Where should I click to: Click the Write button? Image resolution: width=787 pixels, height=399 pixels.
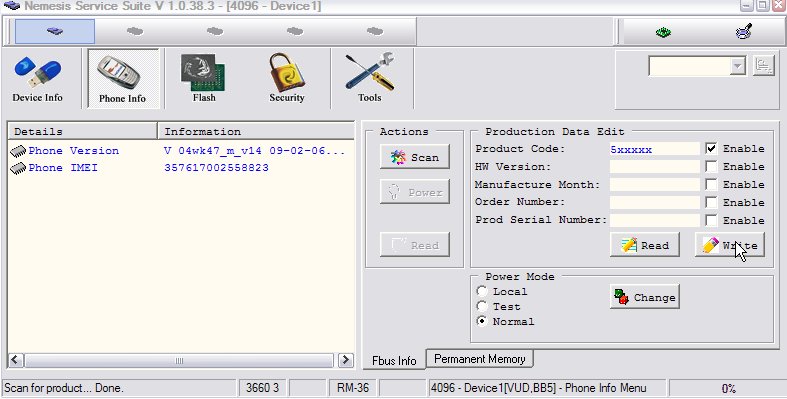click(730, 245)
